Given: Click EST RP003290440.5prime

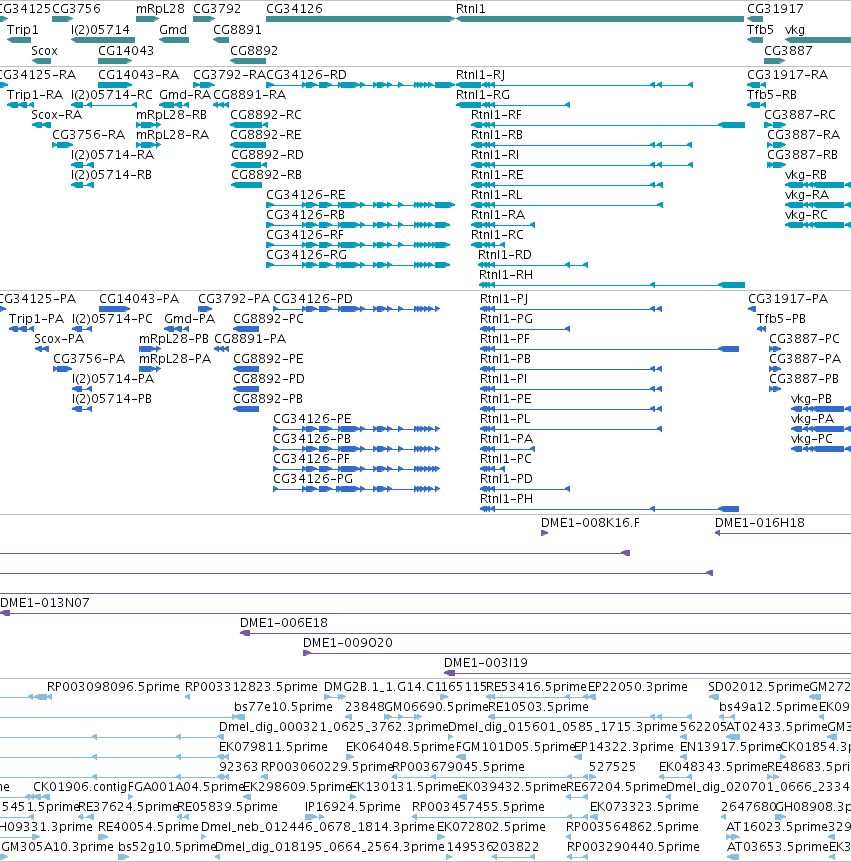Looking at the screenshot, I should [633, 847].
